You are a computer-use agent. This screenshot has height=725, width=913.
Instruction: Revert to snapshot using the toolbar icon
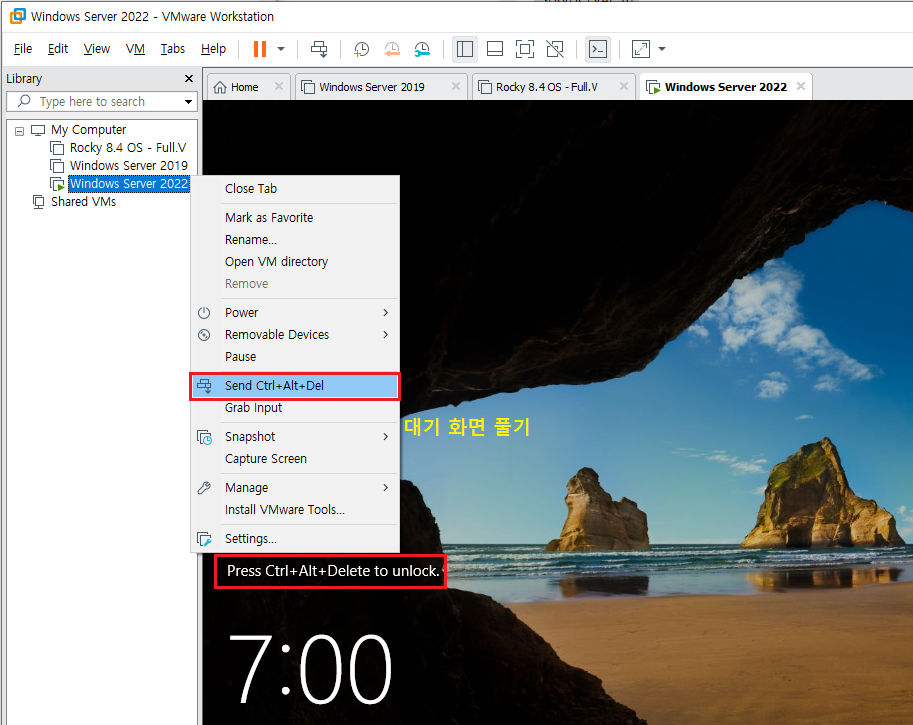click(392, 49)
